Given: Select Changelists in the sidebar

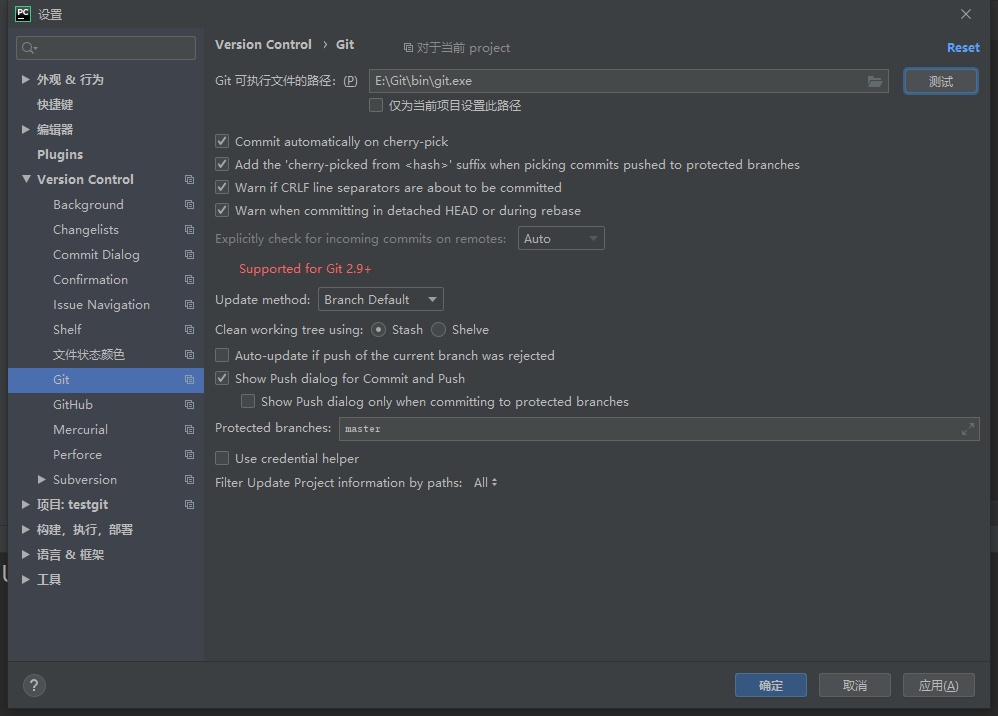Looking at the screenshot, I should pos(86,230).
